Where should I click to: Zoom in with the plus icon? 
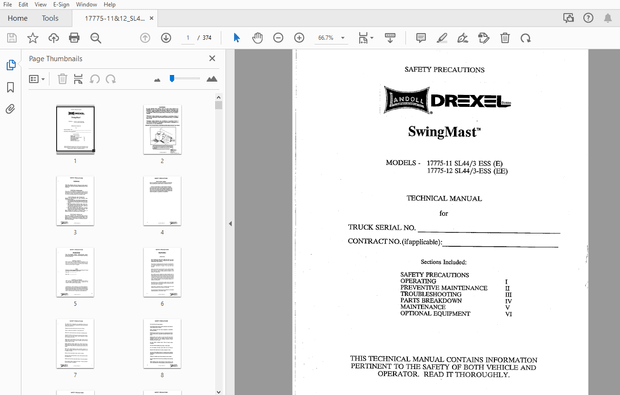click(299, 38)
